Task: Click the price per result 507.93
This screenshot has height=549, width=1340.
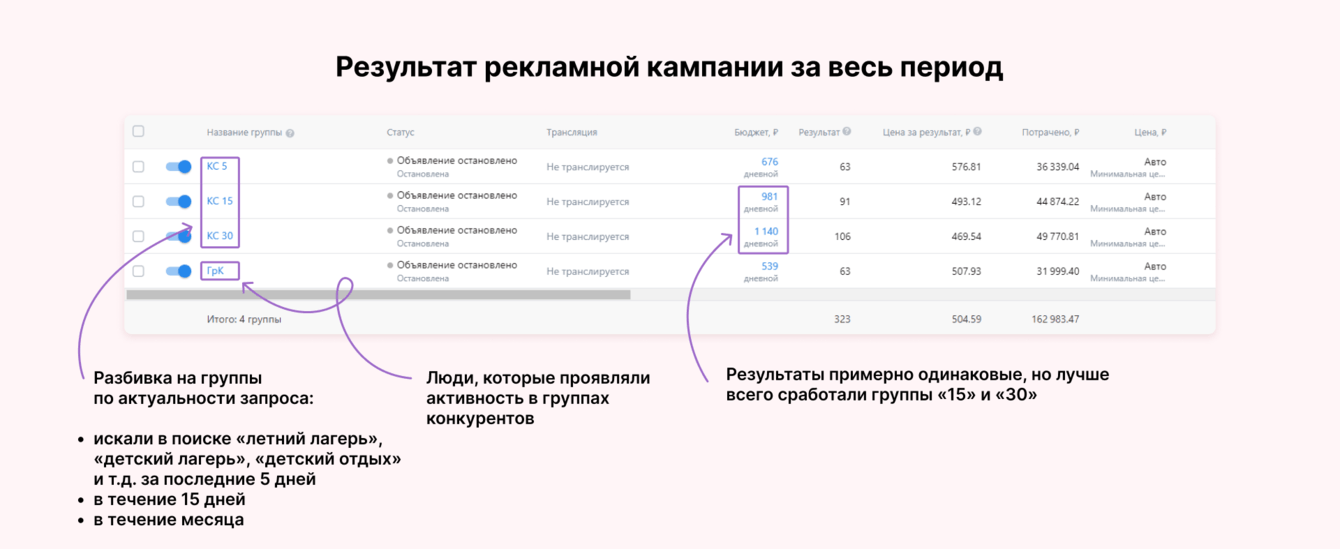Action: [966, 271]
